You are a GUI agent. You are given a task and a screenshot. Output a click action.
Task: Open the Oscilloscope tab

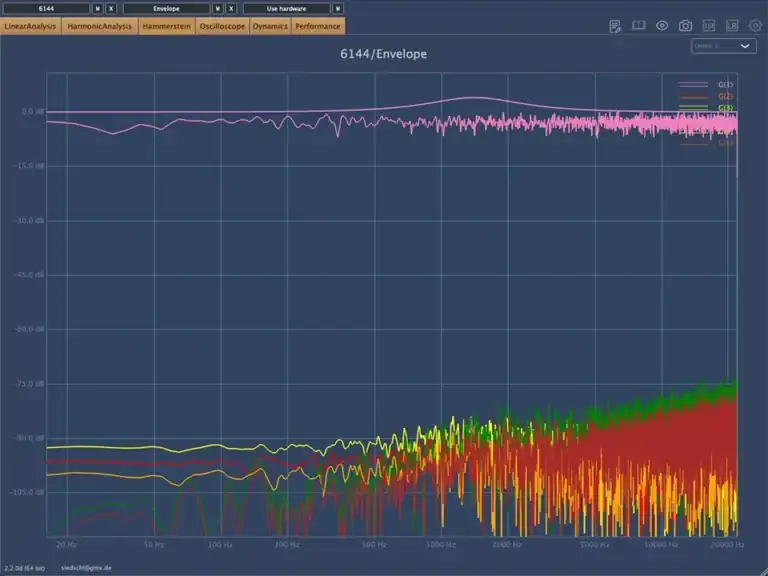click(222, 26)
